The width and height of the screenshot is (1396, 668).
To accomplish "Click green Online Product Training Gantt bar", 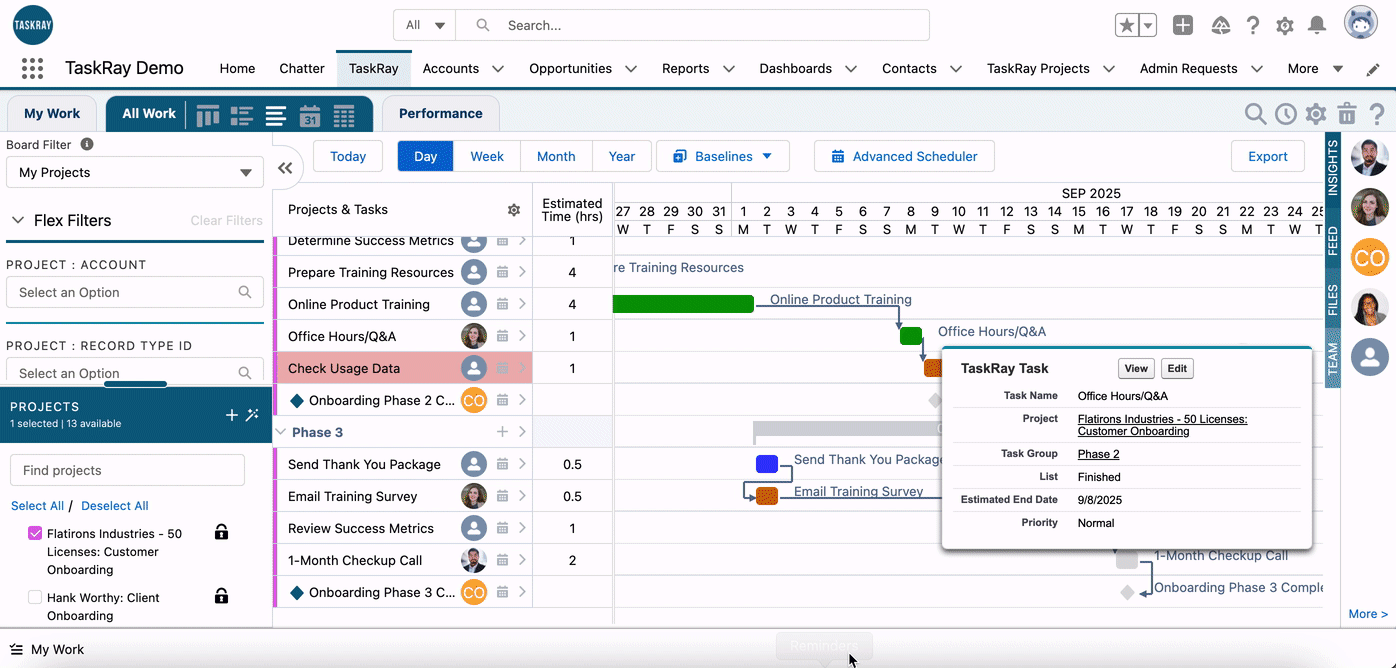I will (x=683, y=304).
